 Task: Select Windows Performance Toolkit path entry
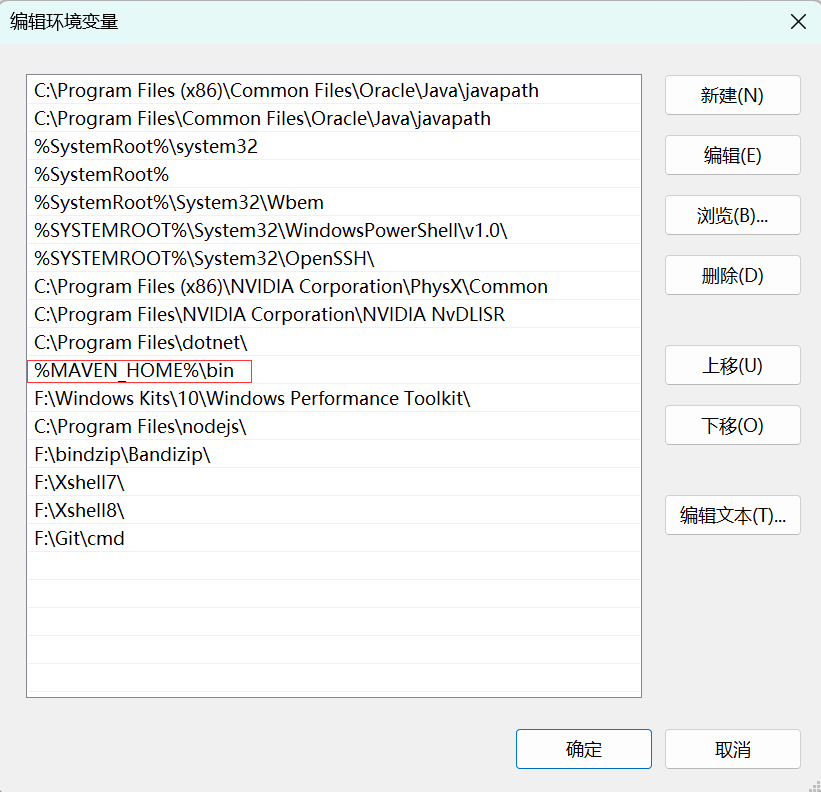click(x=334, y=398)
